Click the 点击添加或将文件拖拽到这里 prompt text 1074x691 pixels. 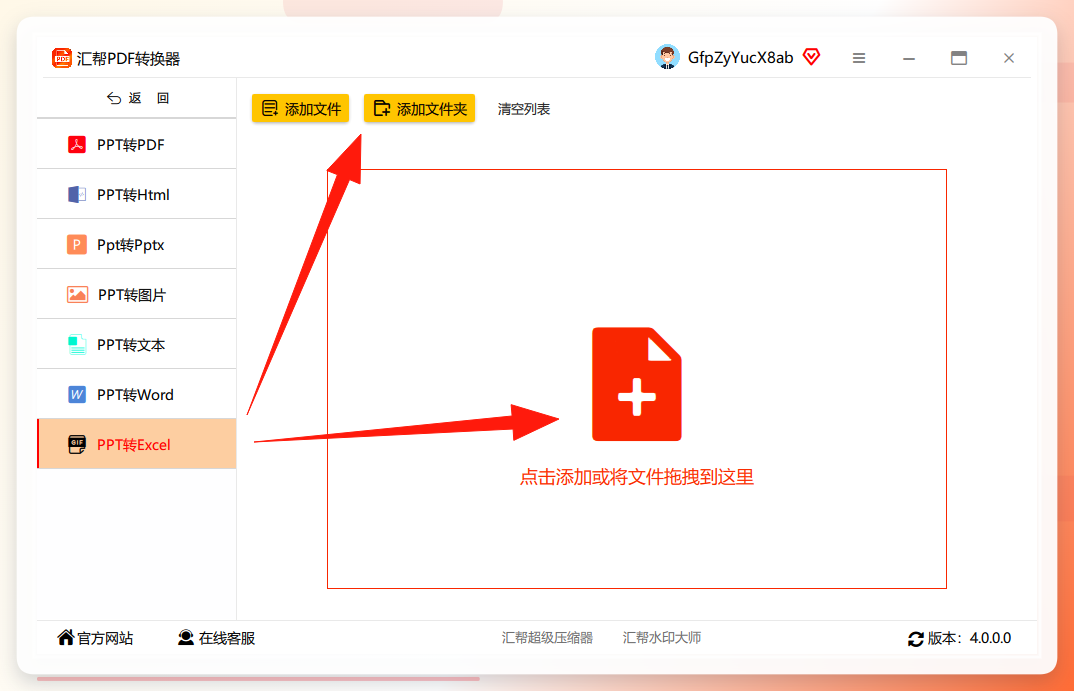636,477
